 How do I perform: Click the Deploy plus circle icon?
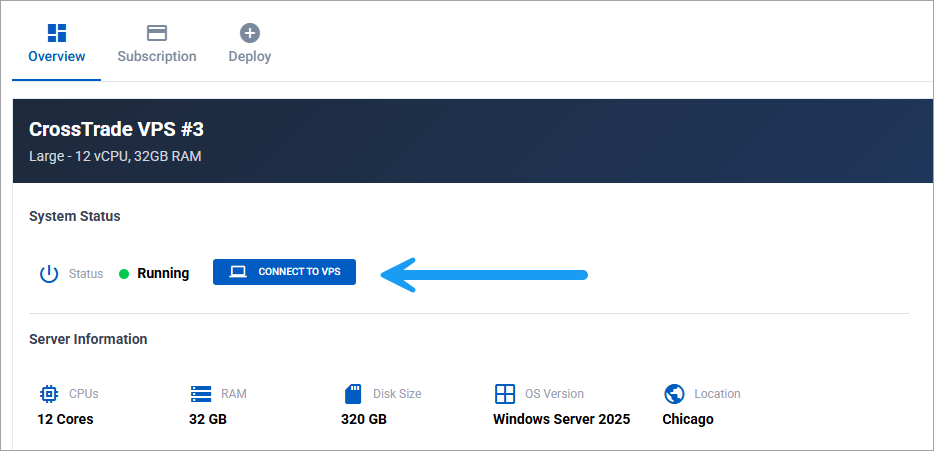coord(250,32)
